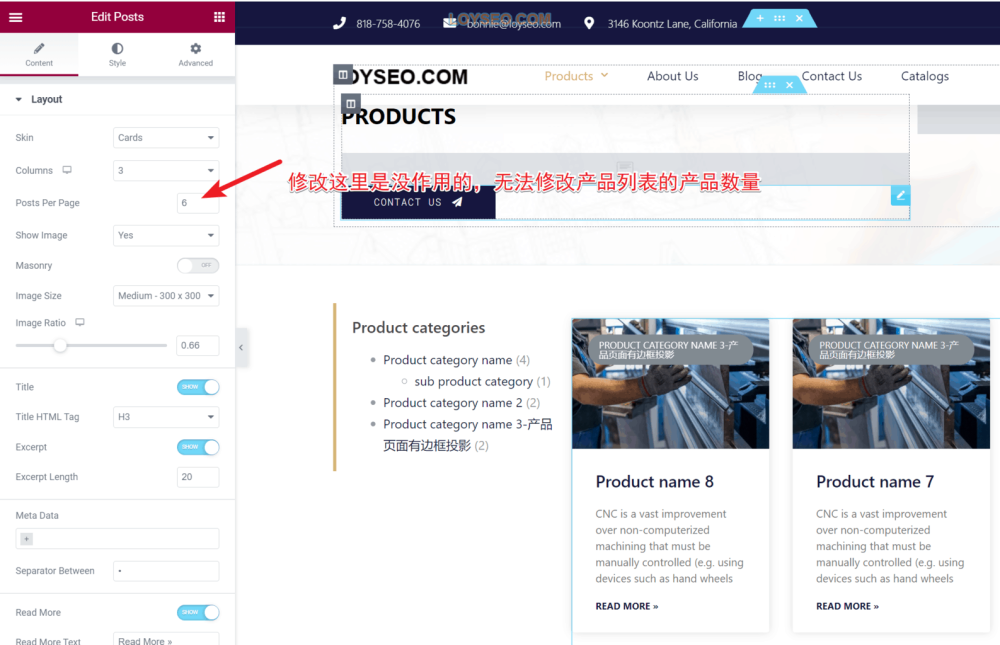
Task: Open the Blog menu item
Action: (x=749, y=76)
